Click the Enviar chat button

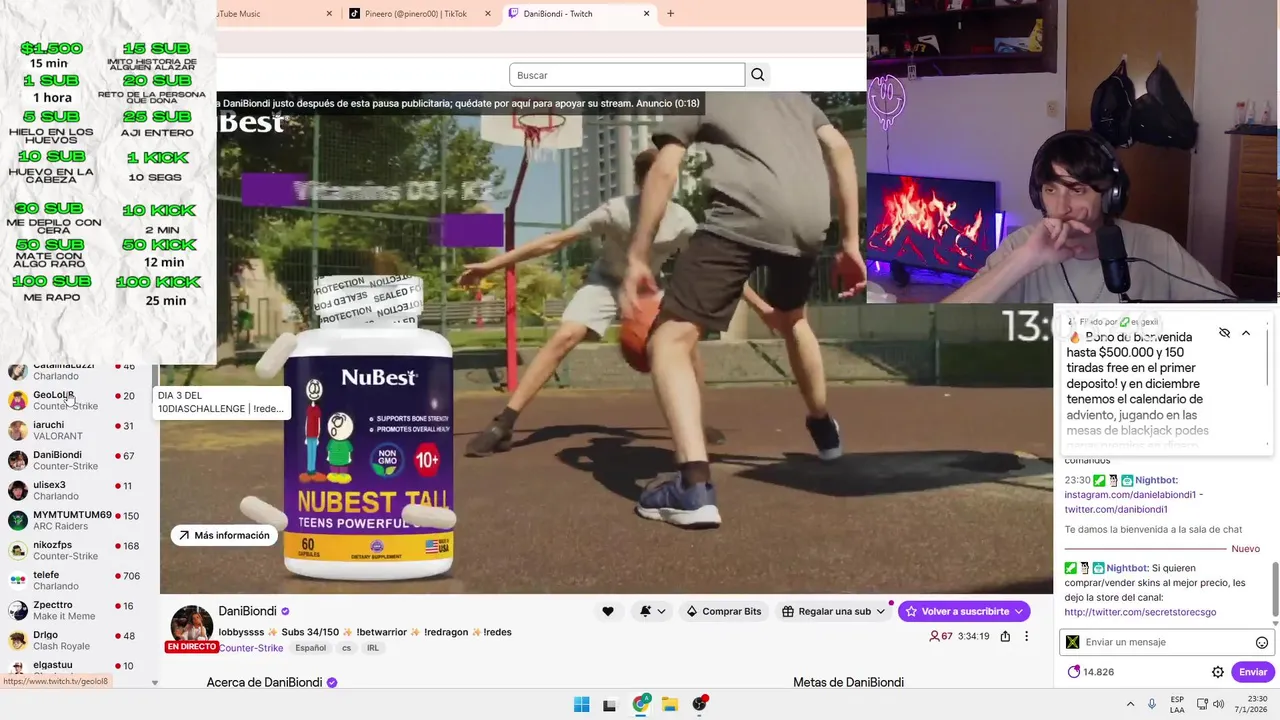(x=1253, y=672)
